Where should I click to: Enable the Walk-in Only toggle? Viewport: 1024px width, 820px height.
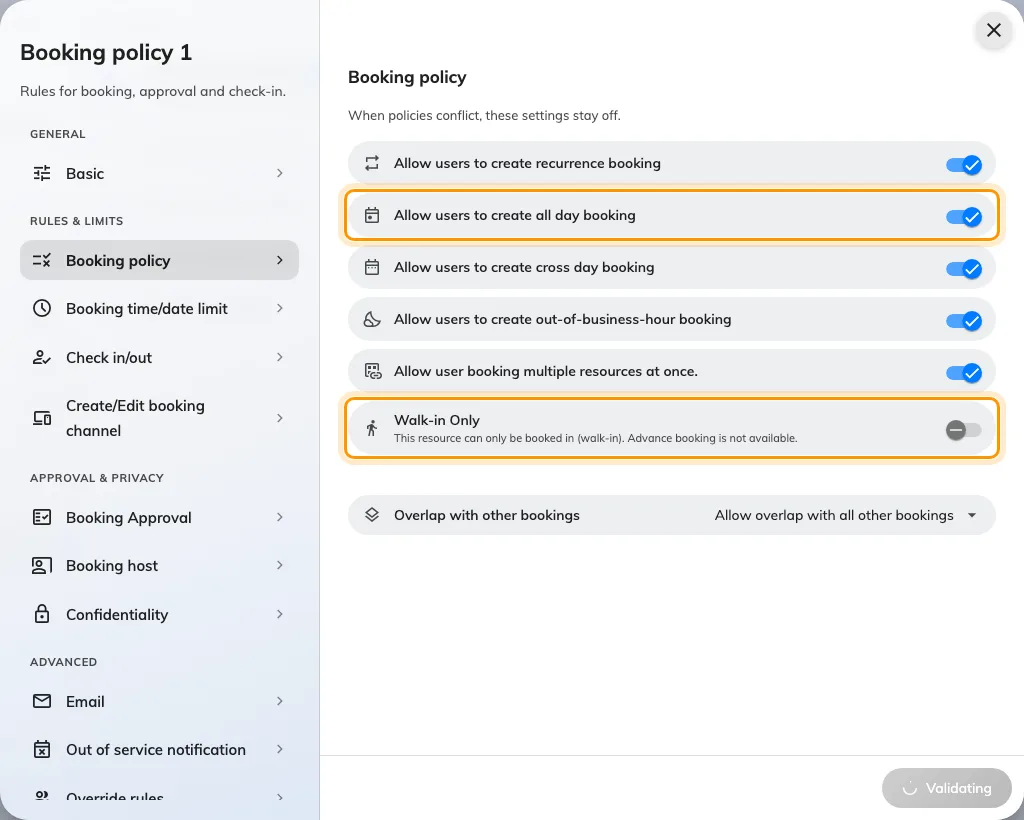(964, 430)
